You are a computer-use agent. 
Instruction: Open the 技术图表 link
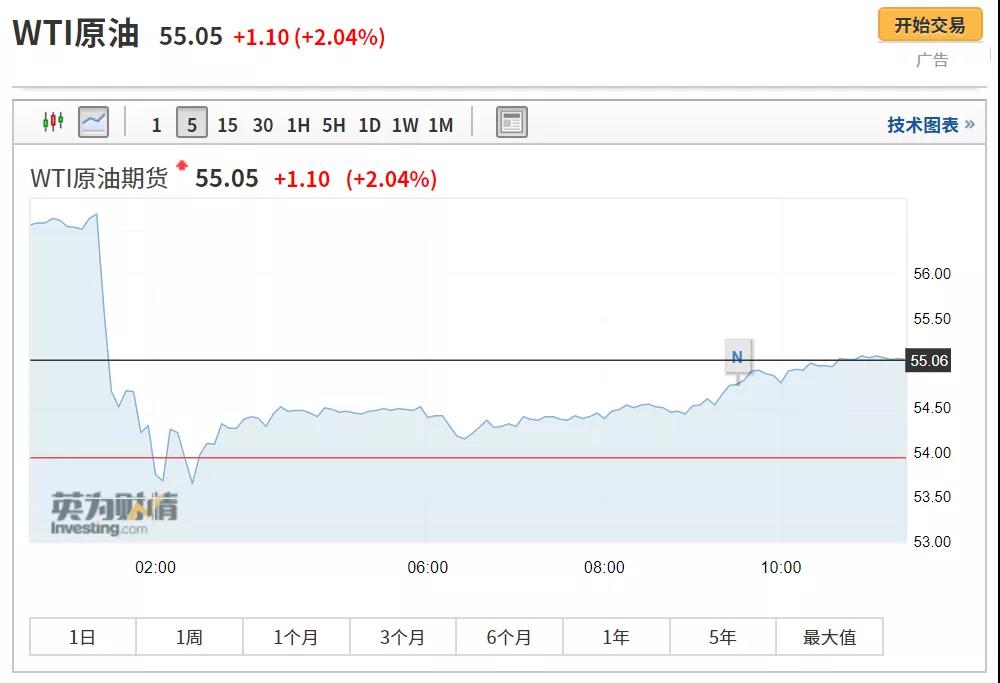tap(930, 125)
